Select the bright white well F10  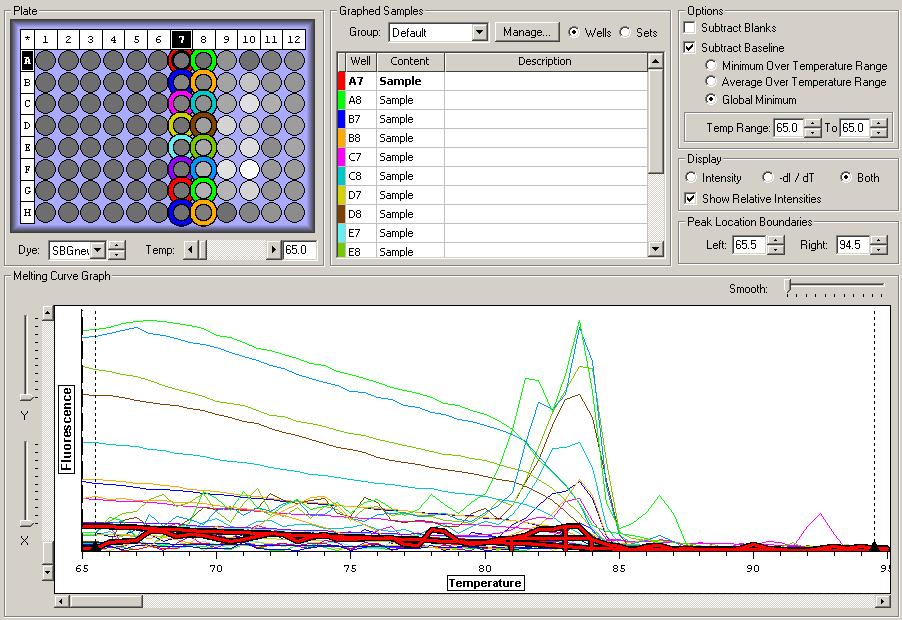[x=249, y=169]
